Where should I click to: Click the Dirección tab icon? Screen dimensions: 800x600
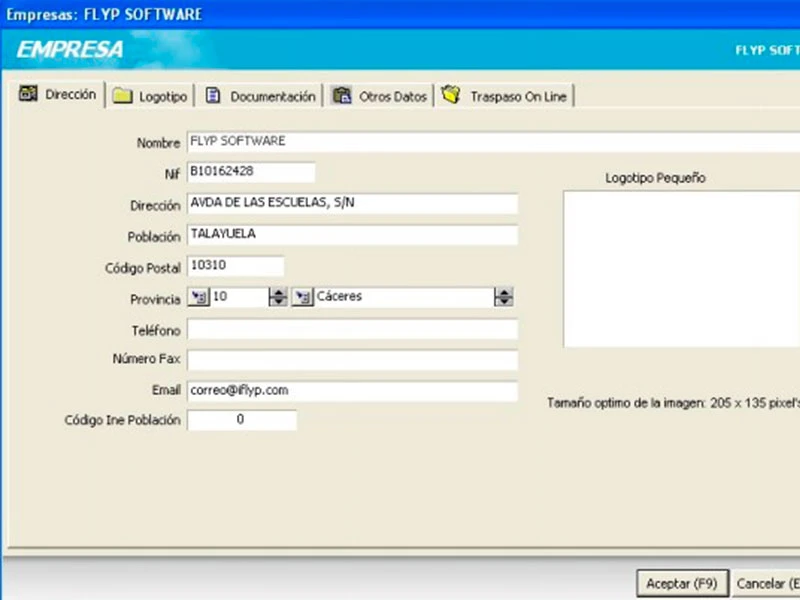28,93
